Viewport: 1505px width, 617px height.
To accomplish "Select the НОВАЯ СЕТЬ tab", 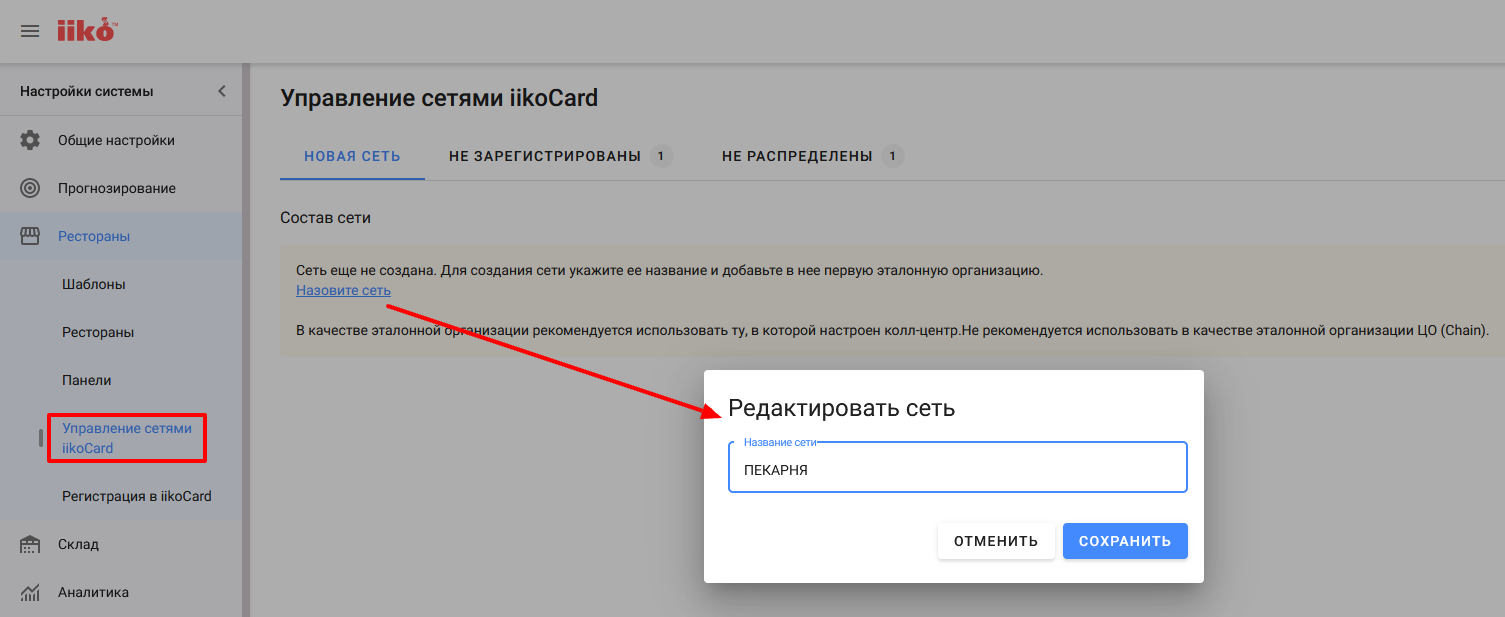I will [352, 155].
